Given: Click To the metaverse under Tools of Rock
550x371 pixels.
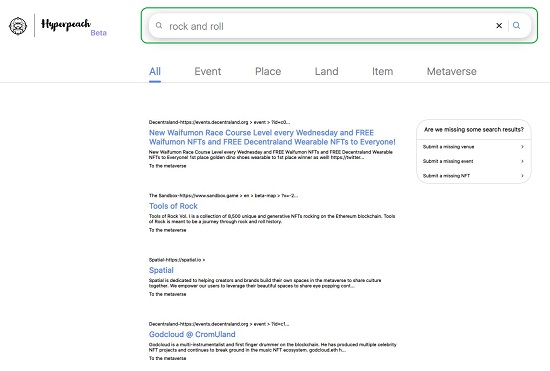Looking at the screenshot, I should [167, 230].
